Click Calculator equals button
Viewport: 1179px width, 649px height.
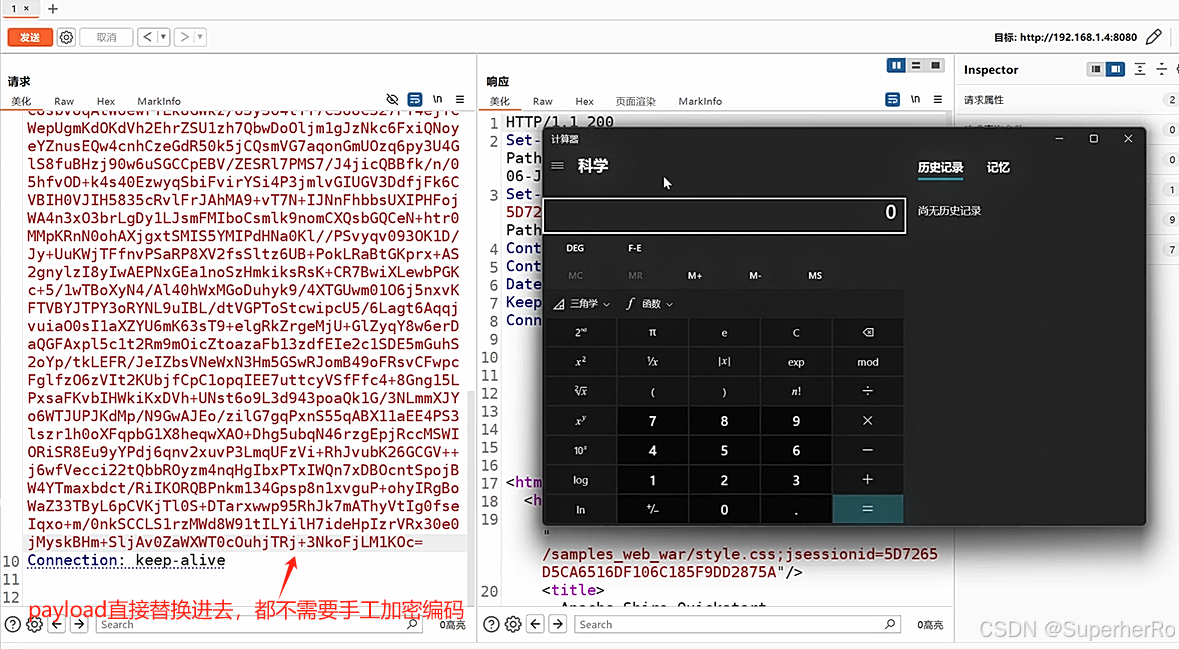pos(868,509)
